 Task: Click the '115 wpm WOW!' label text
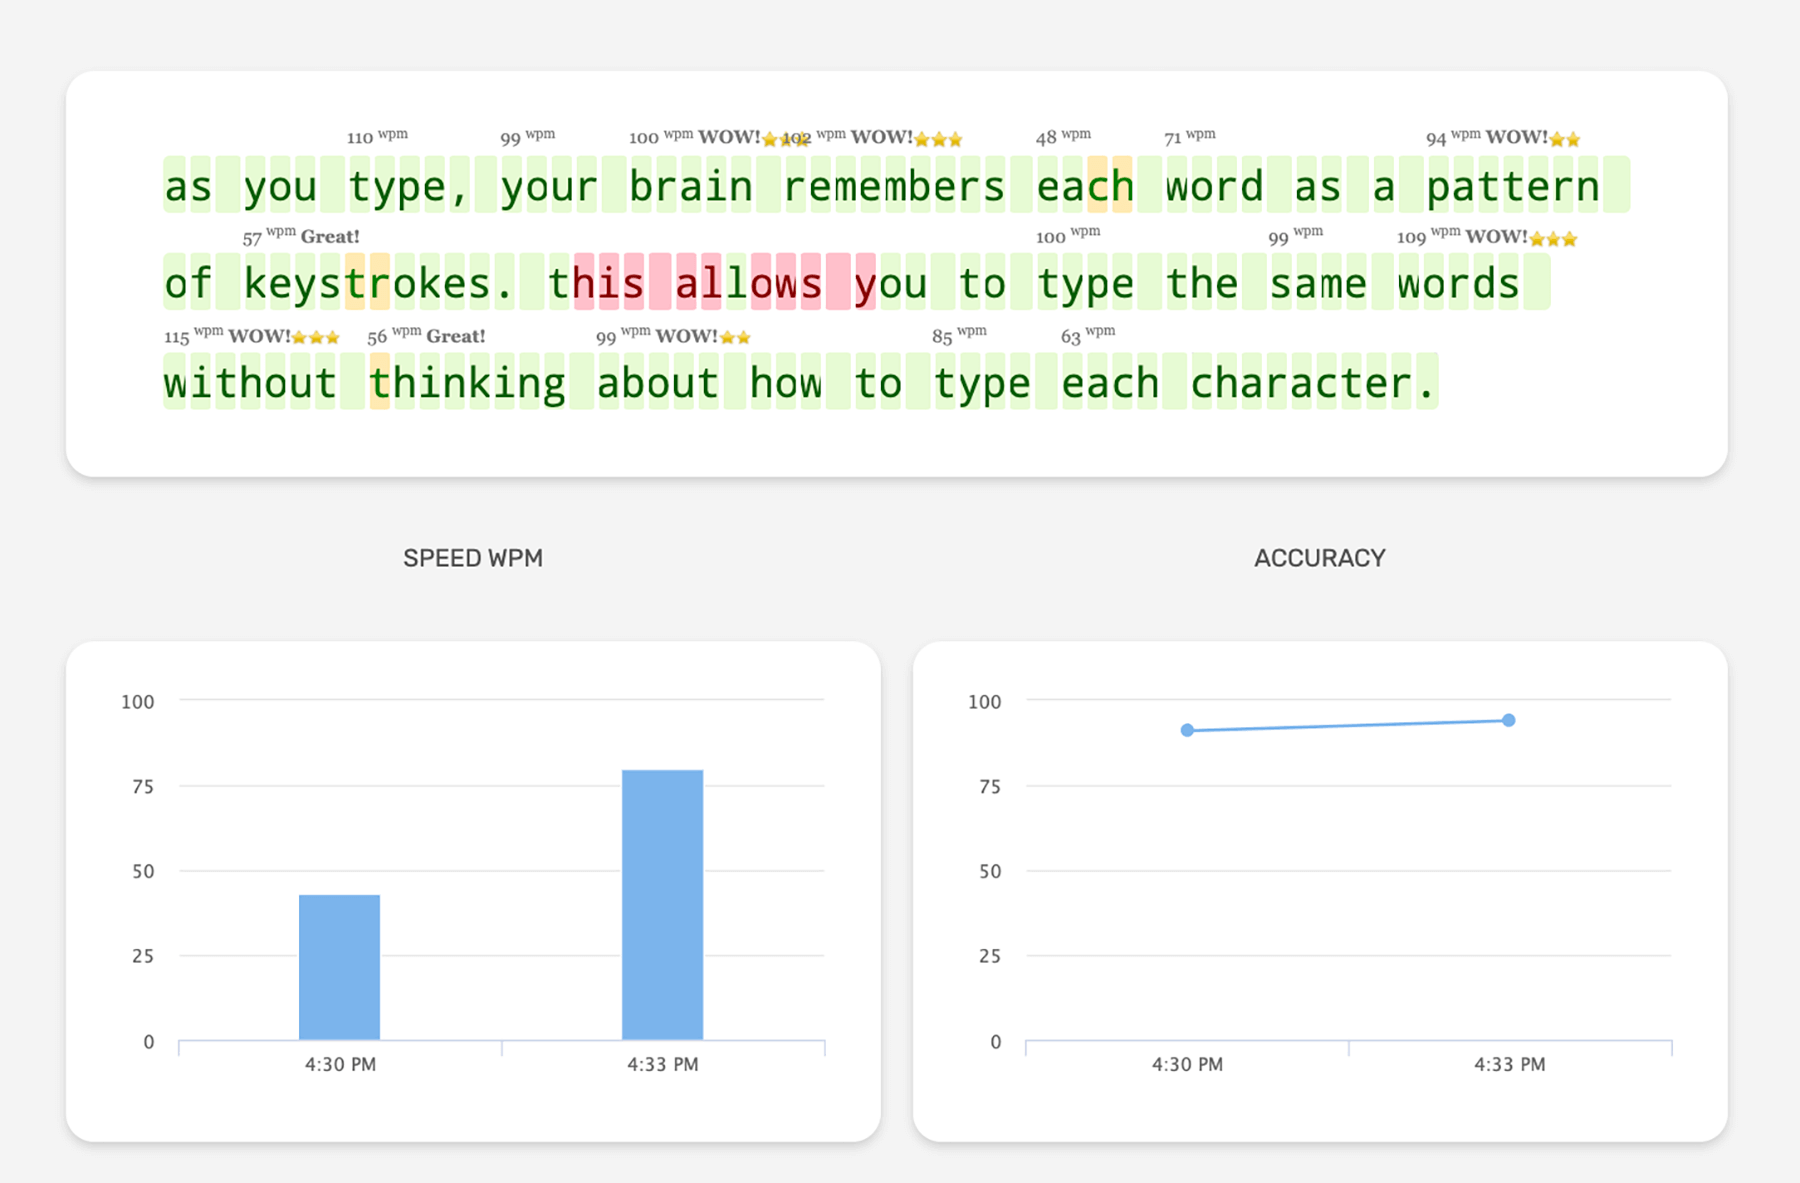click(228, 336)
